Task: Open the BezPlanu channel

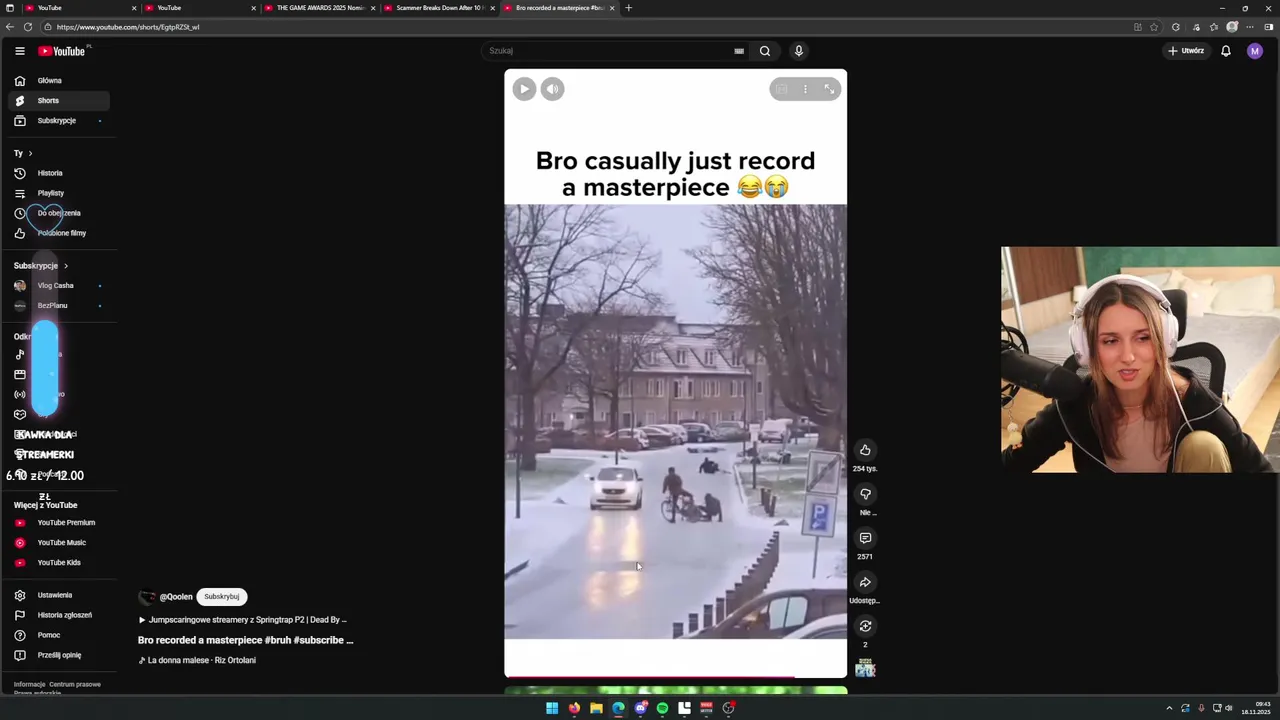Action: click(59, 306)
